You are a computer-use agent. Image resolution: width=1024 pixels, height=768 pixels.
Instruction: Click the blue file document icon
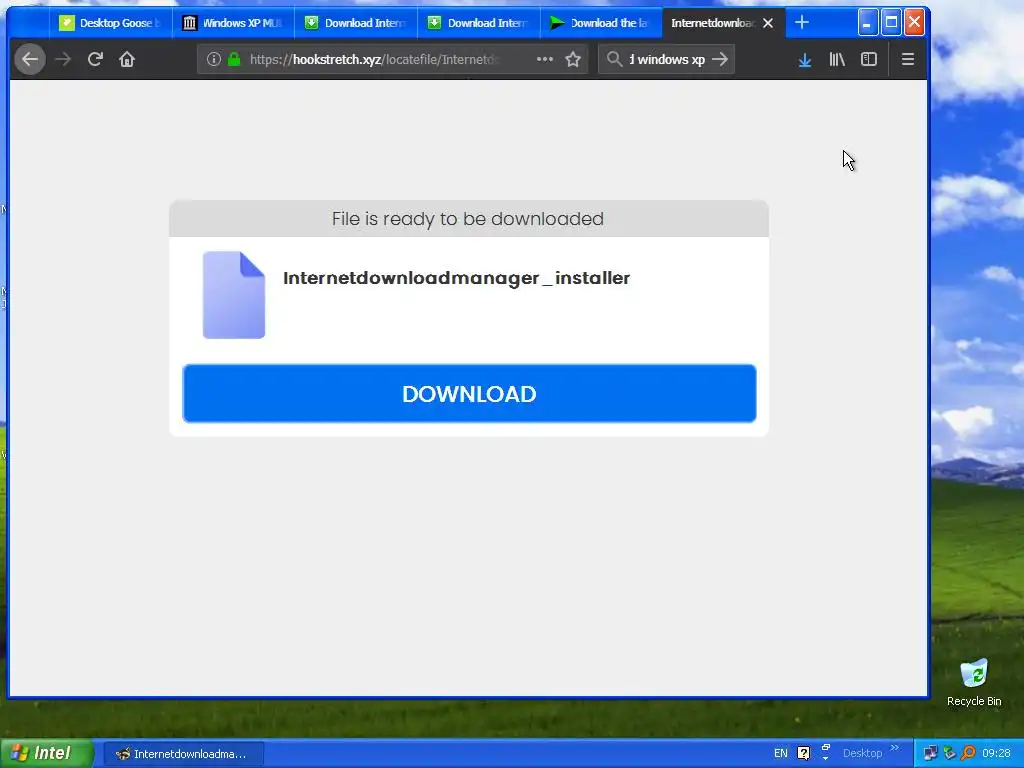[234, 295]
